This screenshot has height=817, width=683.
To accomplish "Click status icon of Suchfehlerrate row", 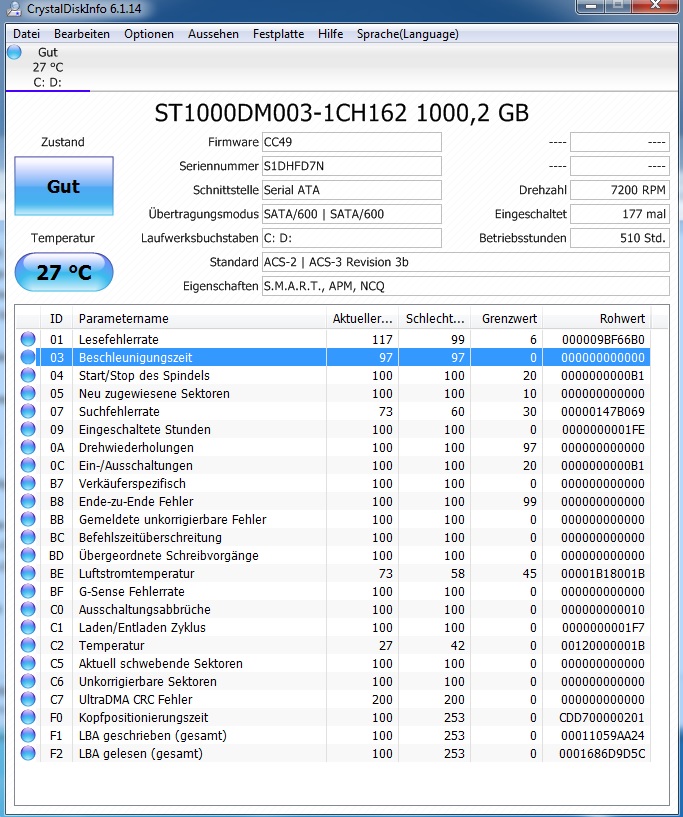I will click(x=28, y=411).
